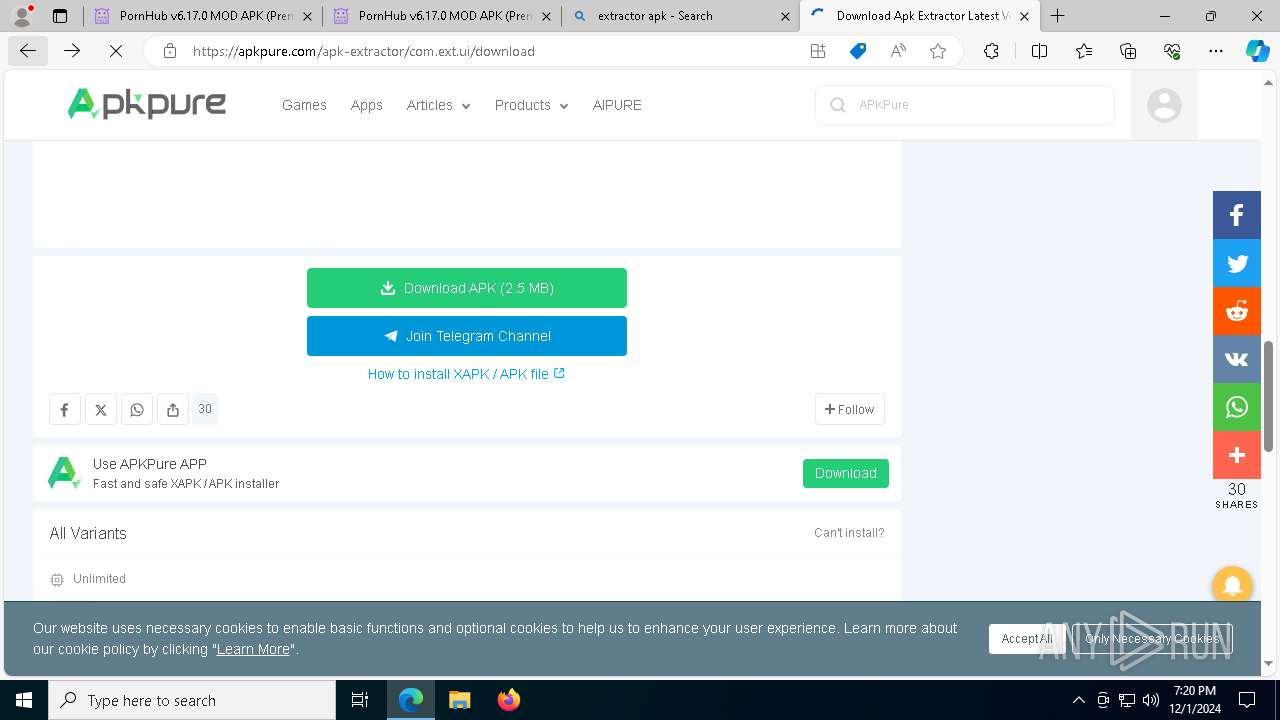Click the share count 30

coord(205,409)
